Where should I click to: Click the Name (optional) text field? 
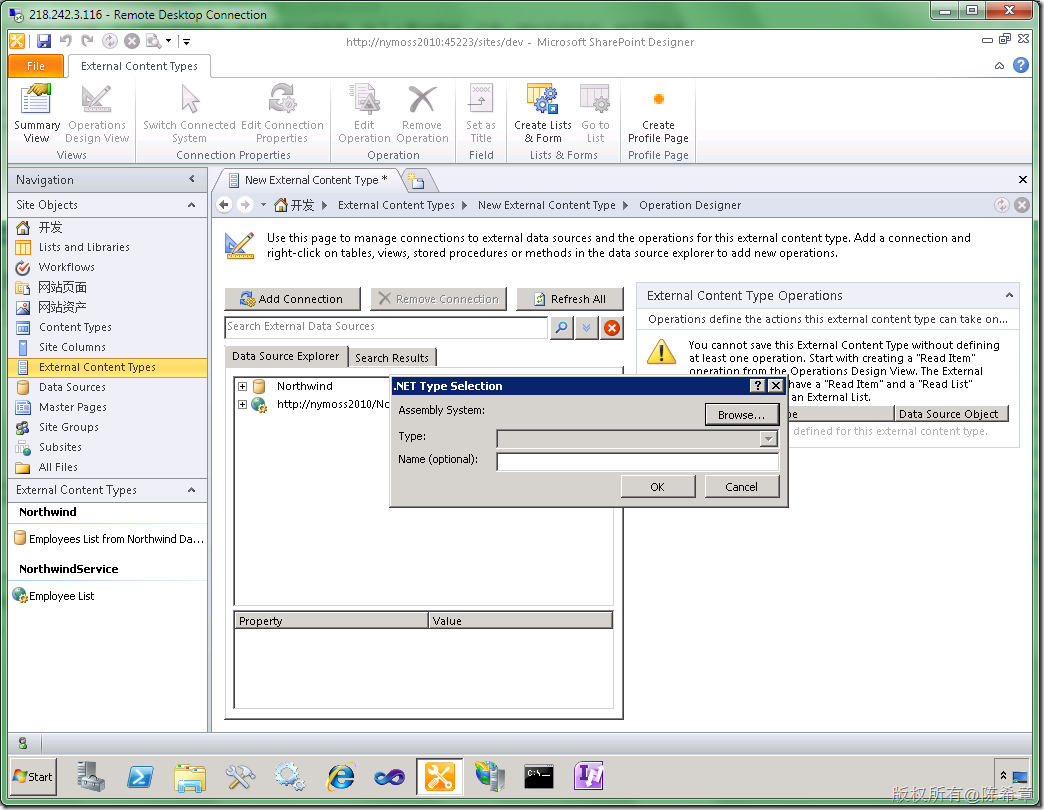pos(638,461)
